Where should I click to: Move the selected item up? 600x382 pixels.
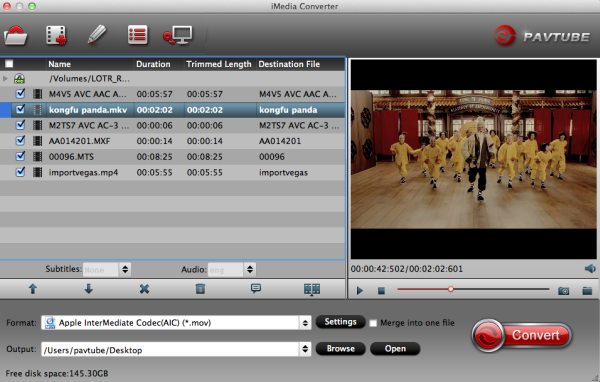[x=33, y=289]
